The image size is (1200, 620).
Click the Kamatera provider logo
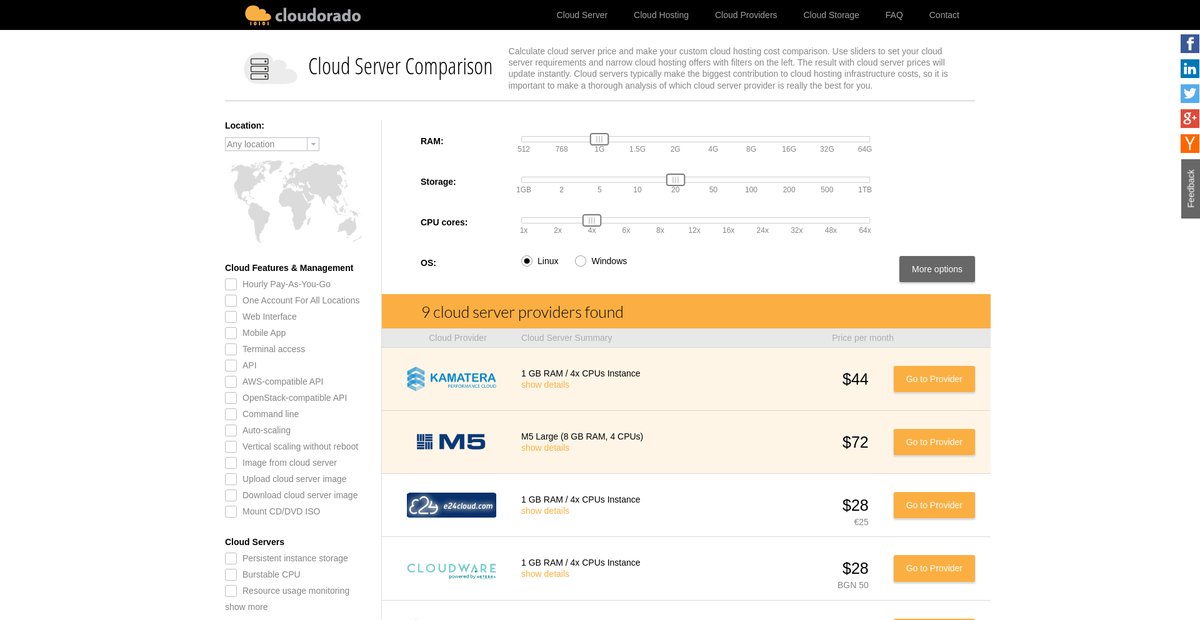pyautogui.click(x=451, y=379)
